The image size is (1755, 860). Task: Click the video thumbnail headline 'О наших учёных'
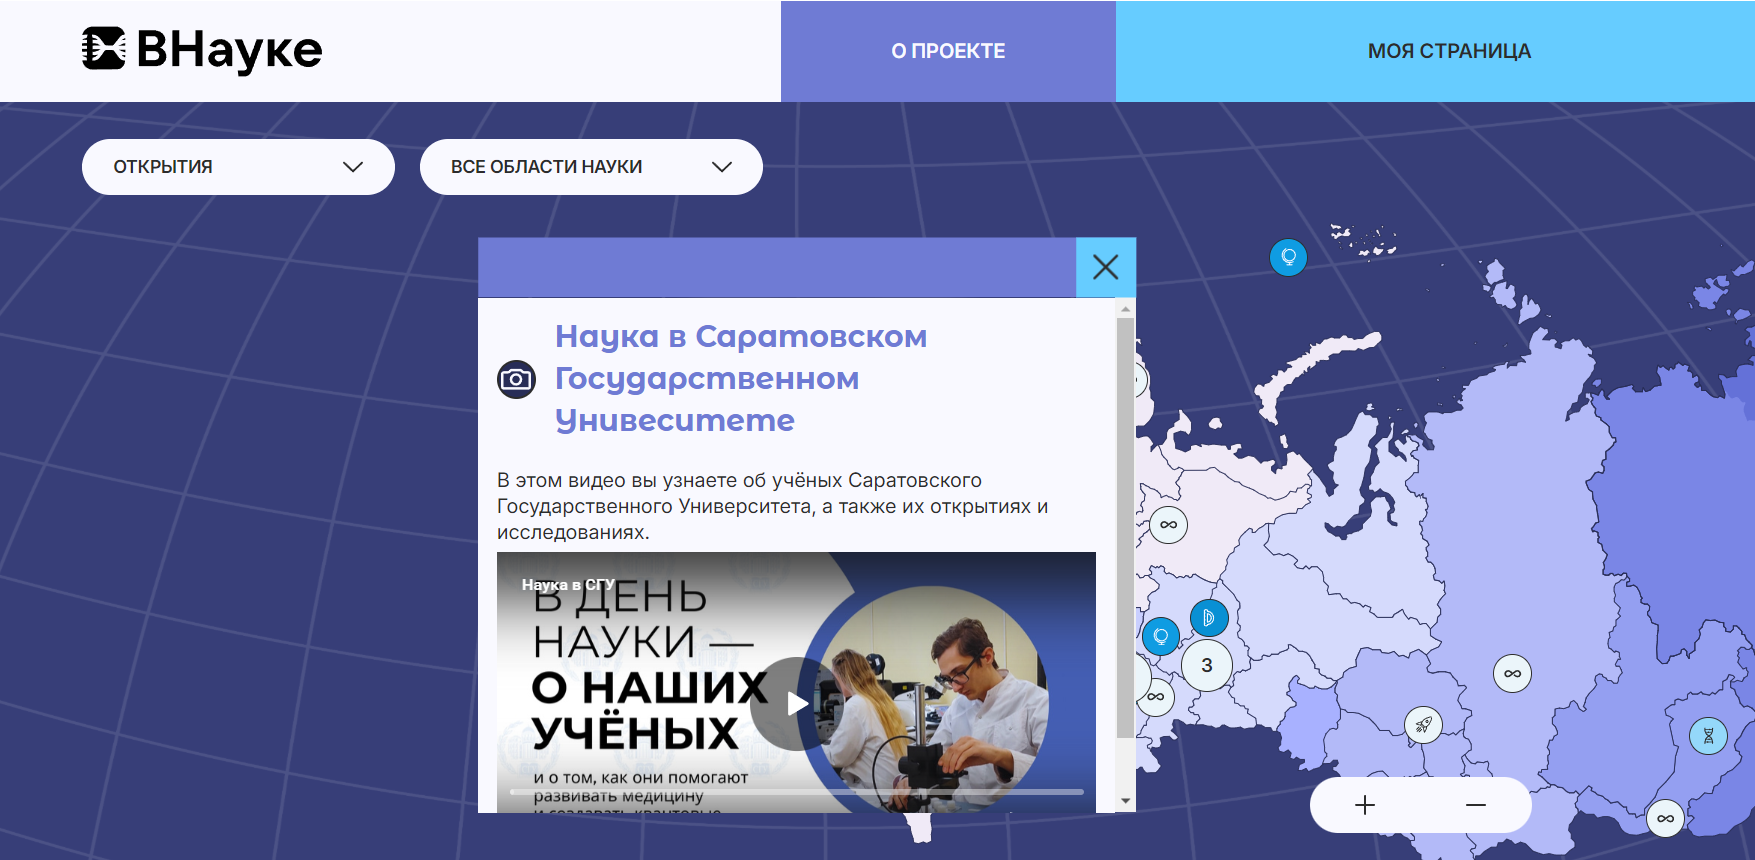click(x=650, y=710)
